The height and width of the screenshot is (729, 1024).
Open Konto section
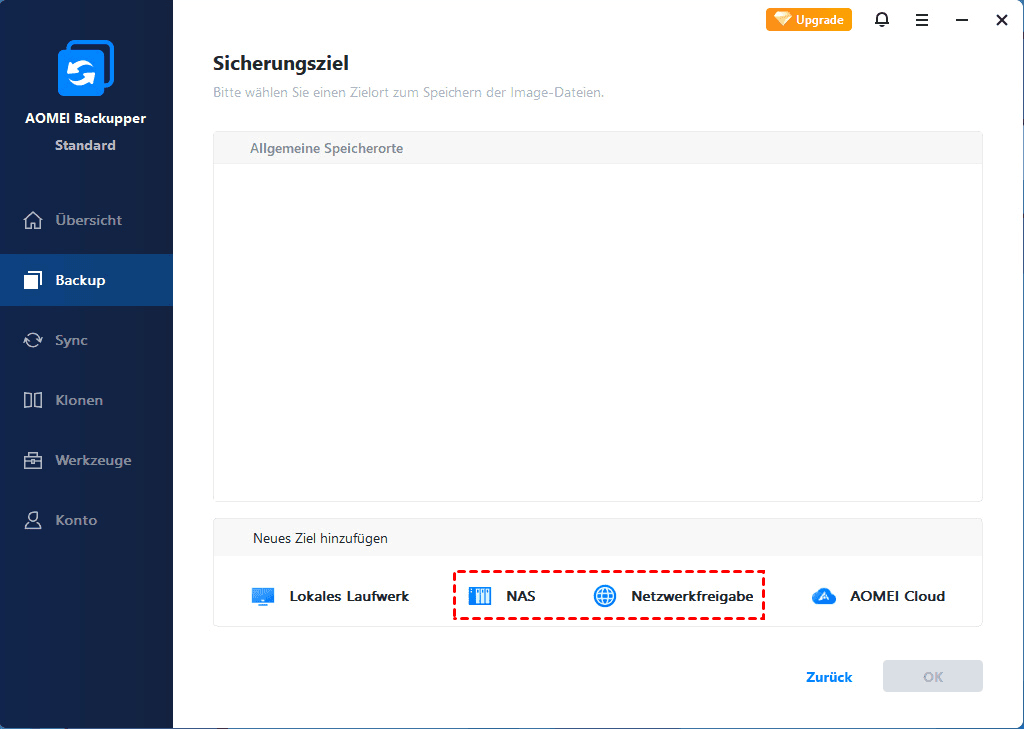(x=86, y=520)
